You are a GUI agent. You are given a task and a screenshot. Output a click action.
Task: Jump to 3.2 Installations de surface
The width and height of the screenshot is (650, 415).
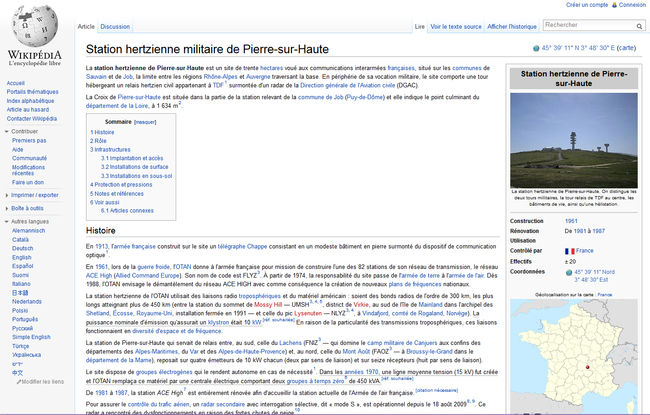pyautogui.click(x=134, y=167)
